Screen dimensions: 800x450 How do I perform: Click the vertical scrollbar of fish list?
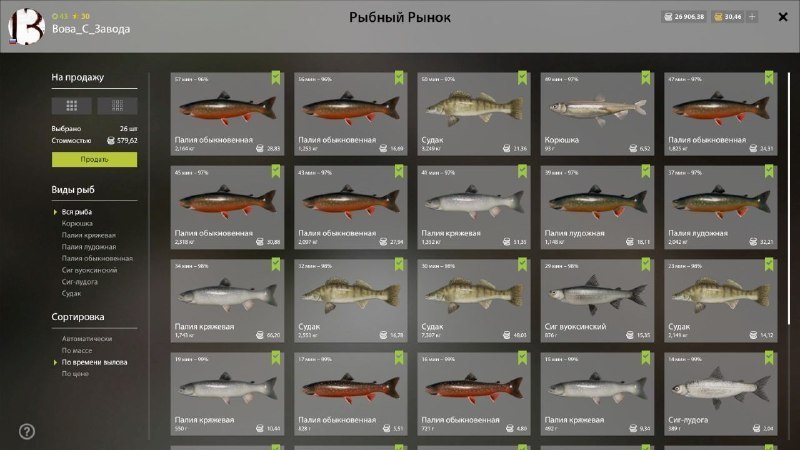click(789, 198)
